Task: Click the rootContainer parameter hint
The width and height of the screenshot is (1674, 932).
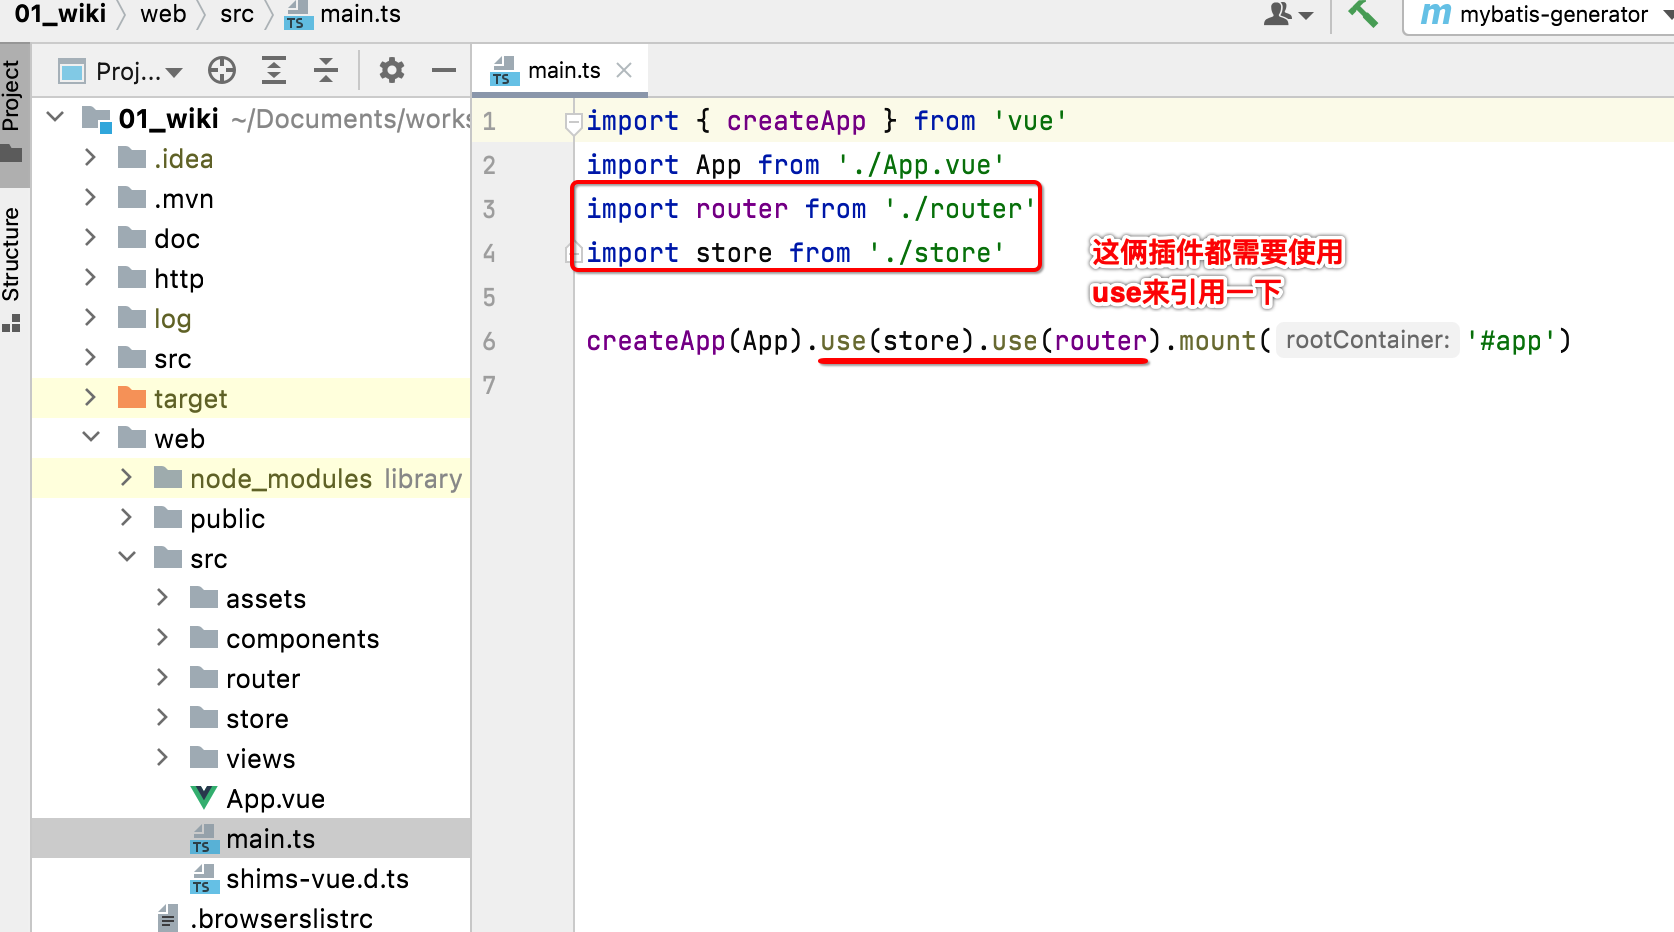Action: pyautogui.click(x=1367, y=340)
